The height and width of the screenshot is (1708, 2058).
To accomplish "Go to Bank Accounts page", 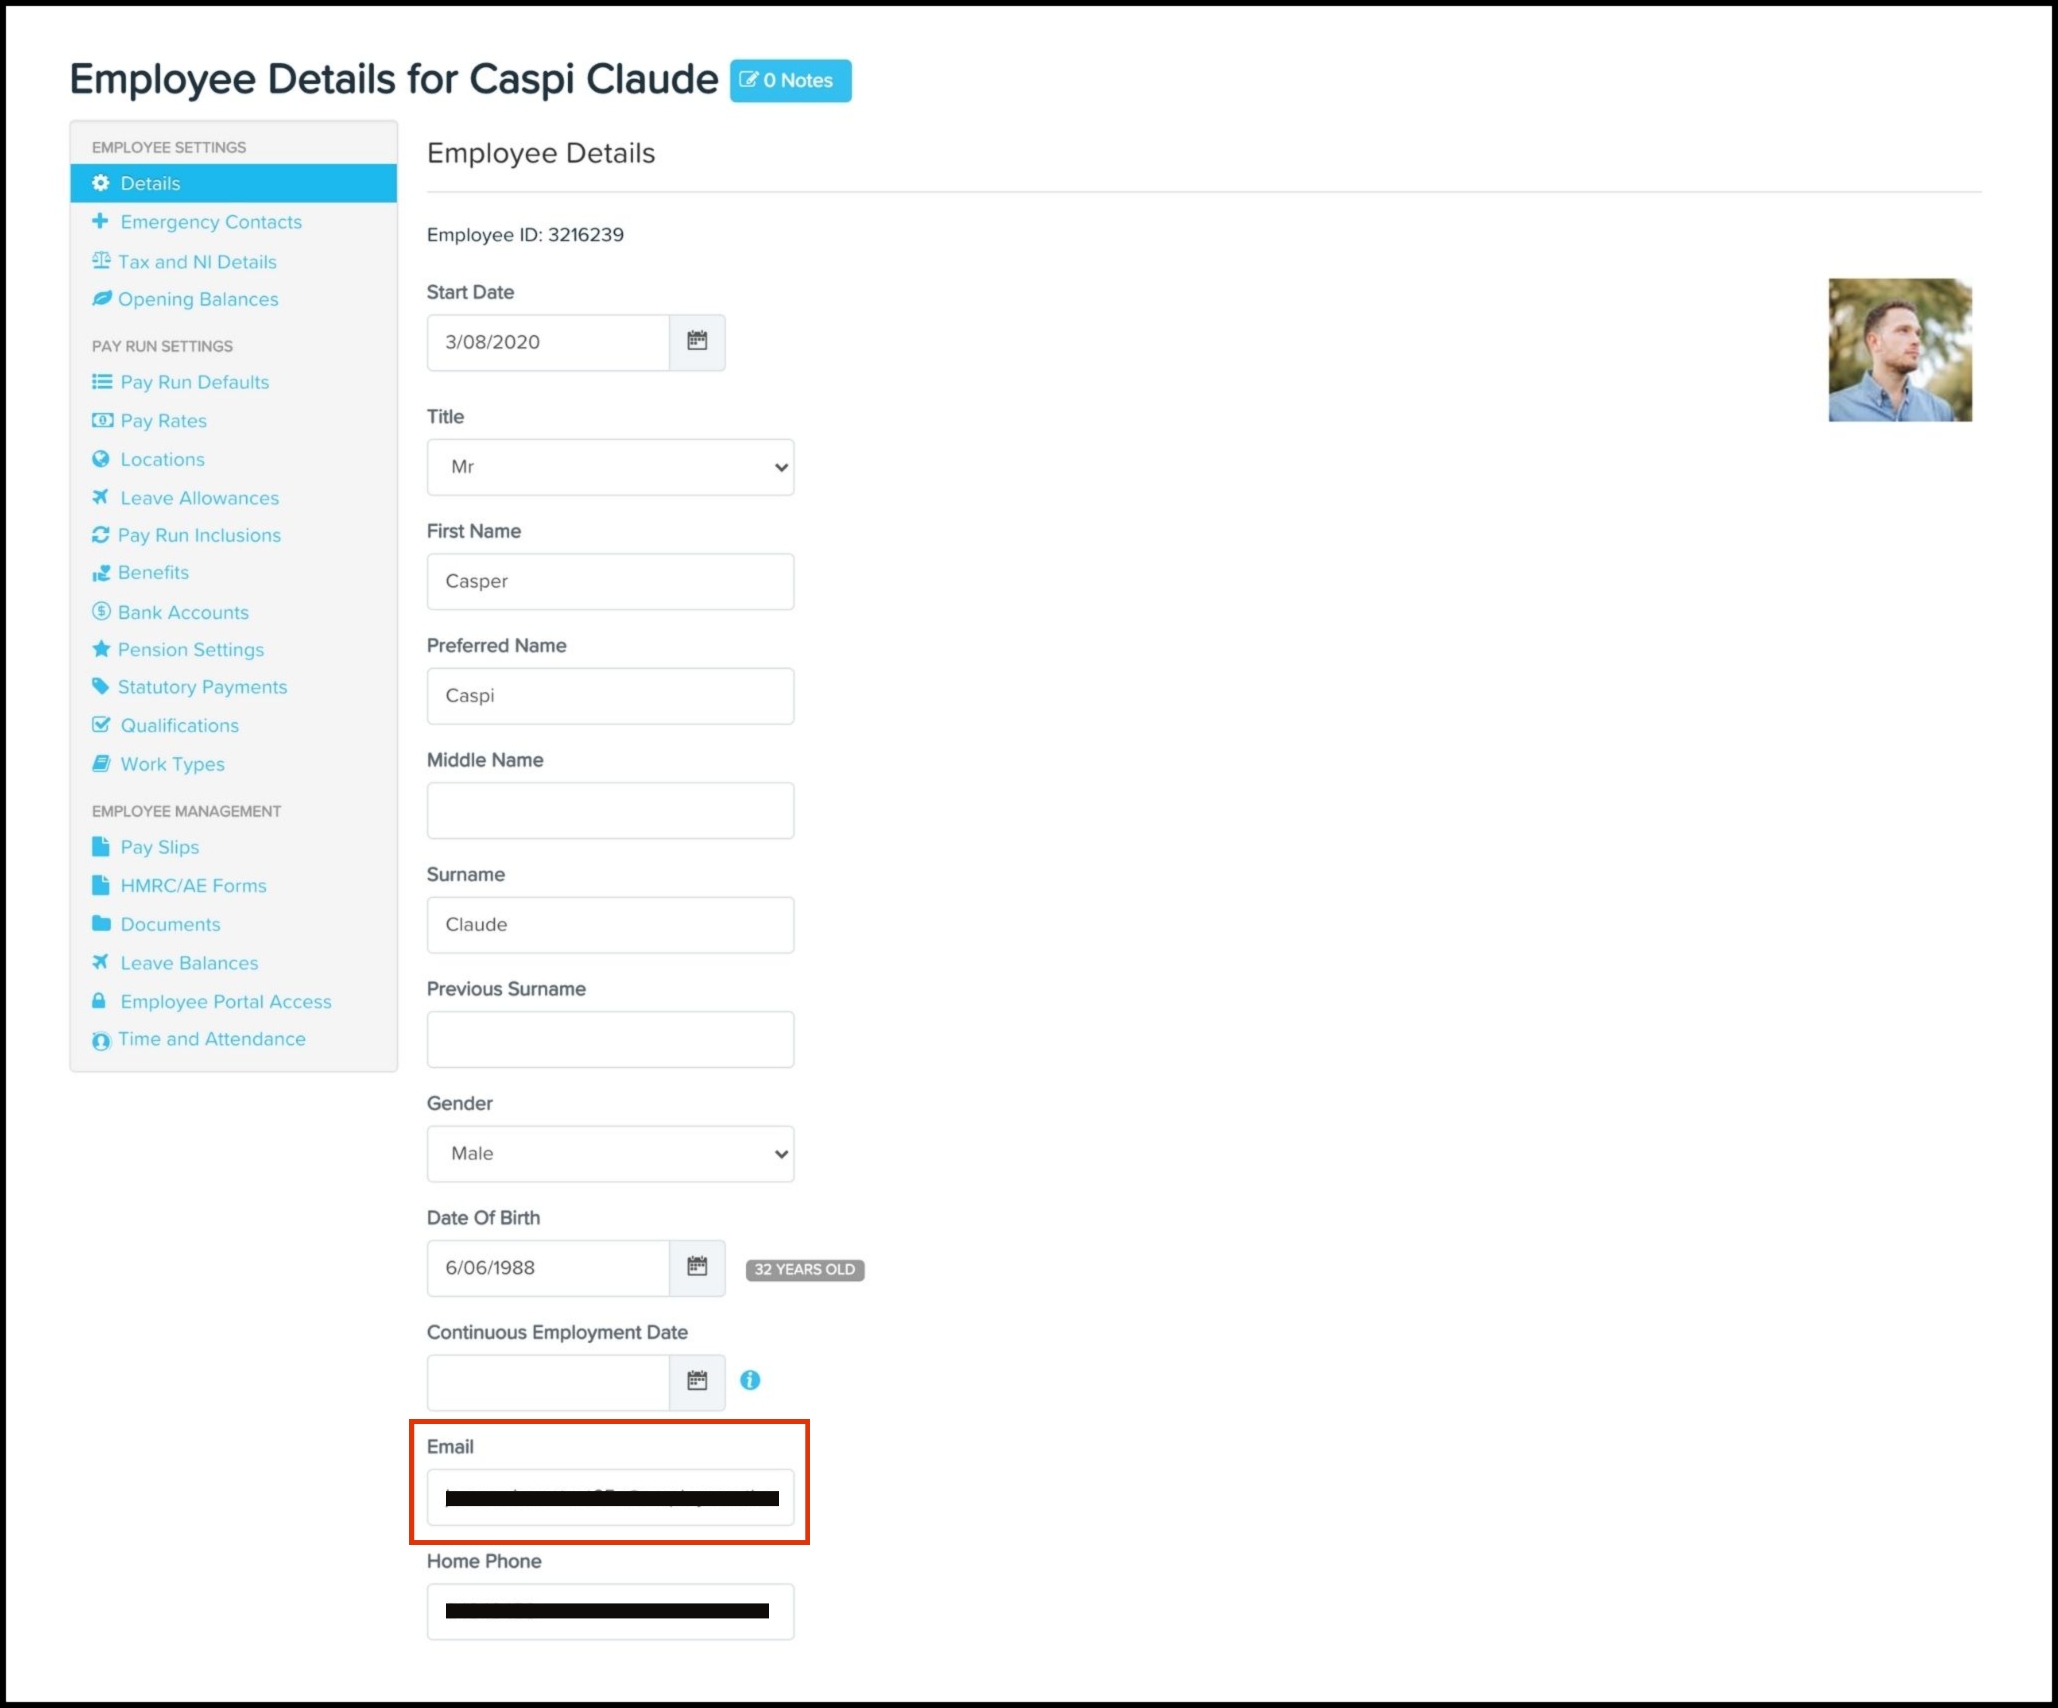I will (183, 612).
